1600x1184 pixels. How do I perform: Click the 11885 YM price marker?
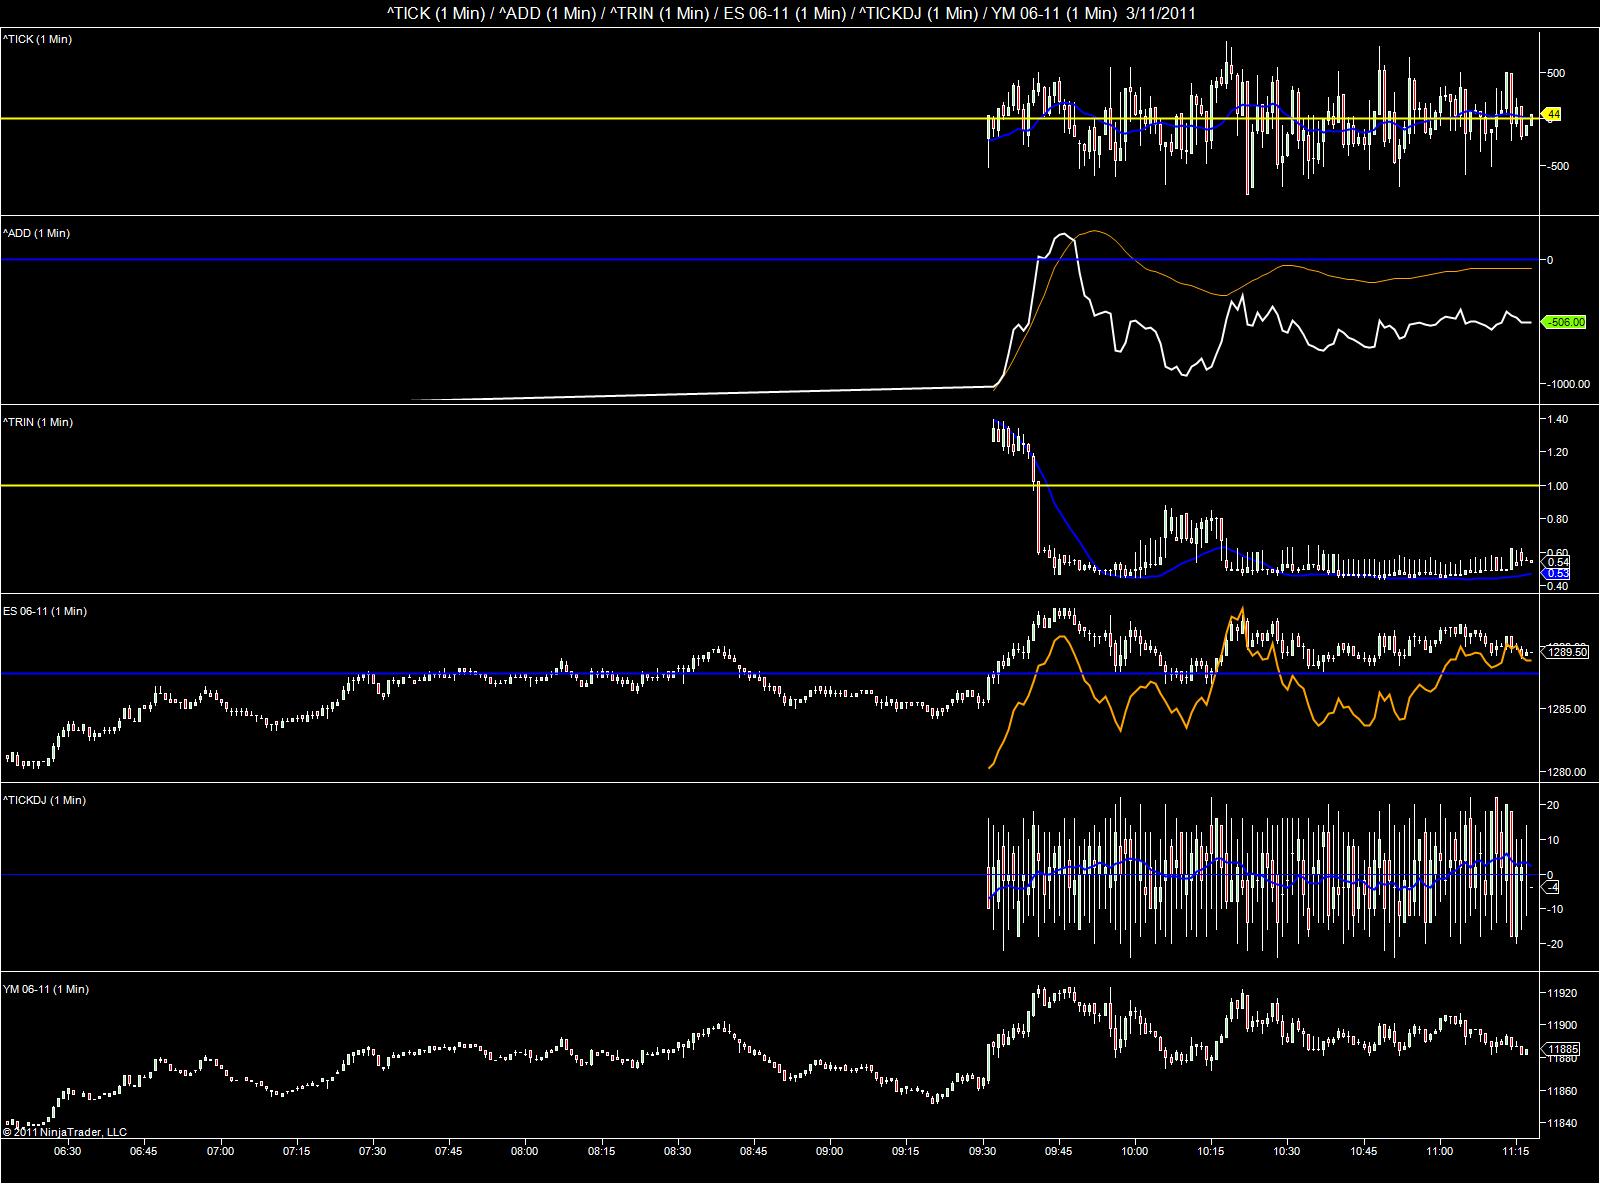point(1563,1049)
